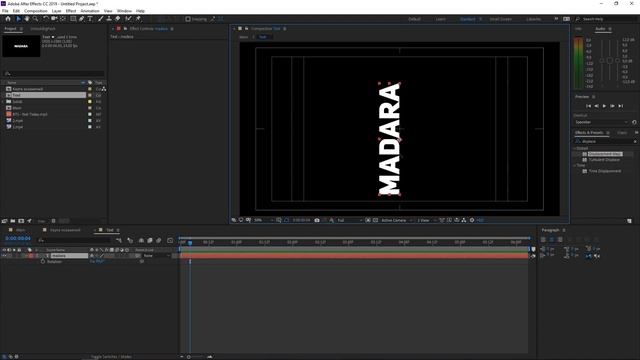Click the Frame Blending icon in timeline
The width and height of the screenshot is (640, 360).
pos(149,240)
